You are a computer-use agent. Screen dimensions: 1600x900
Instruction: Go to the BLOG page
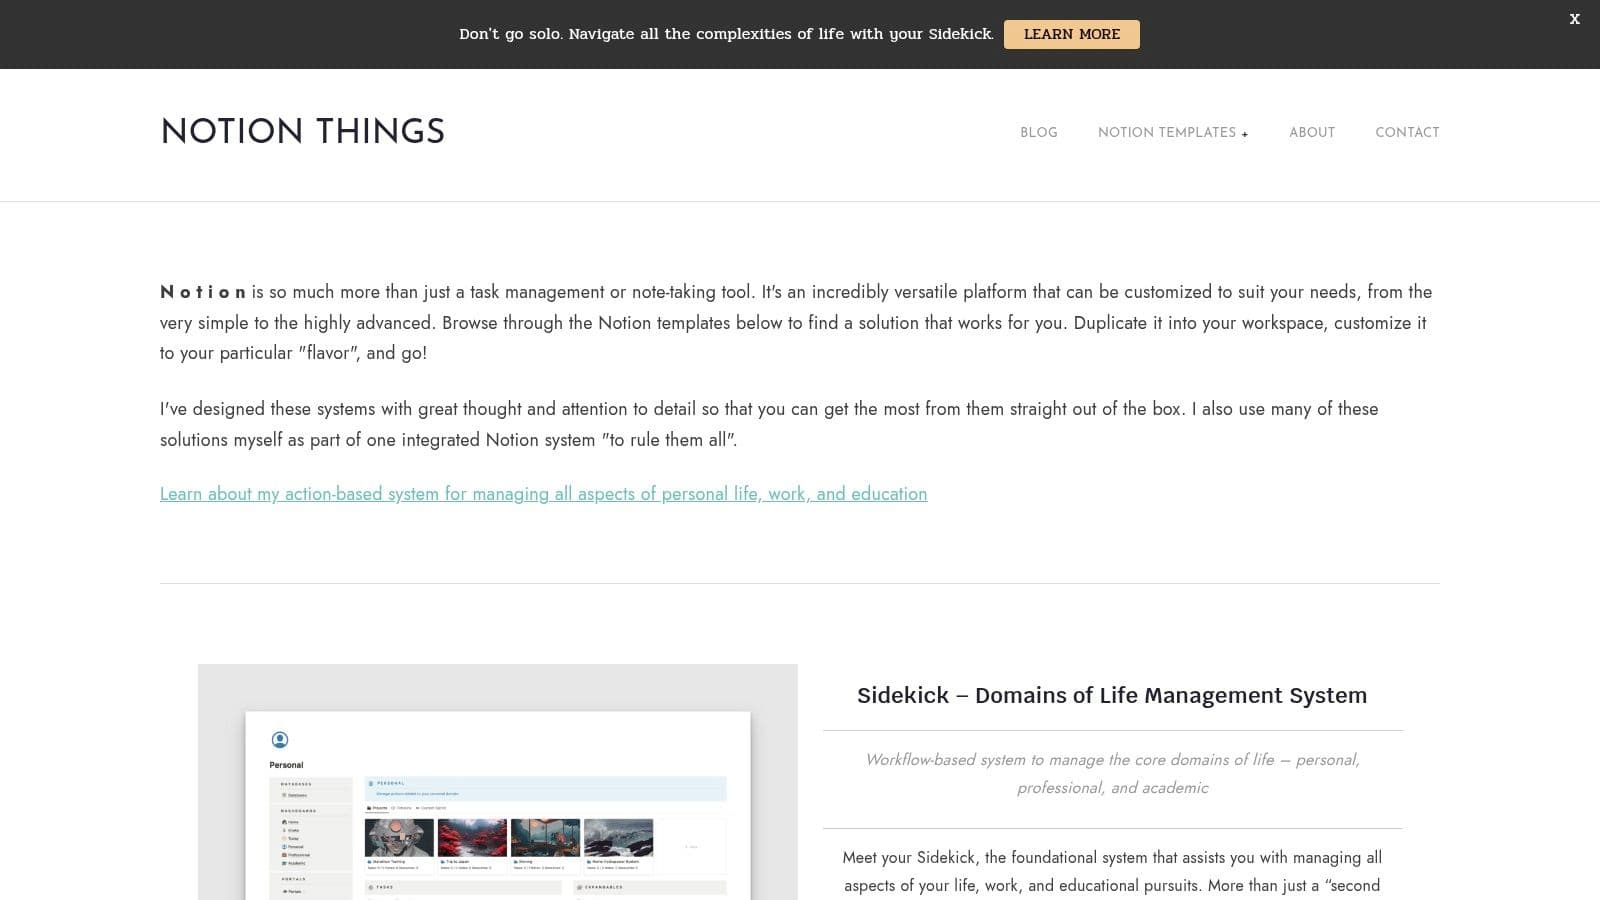pyautogui.click(x=1038, y=132)
